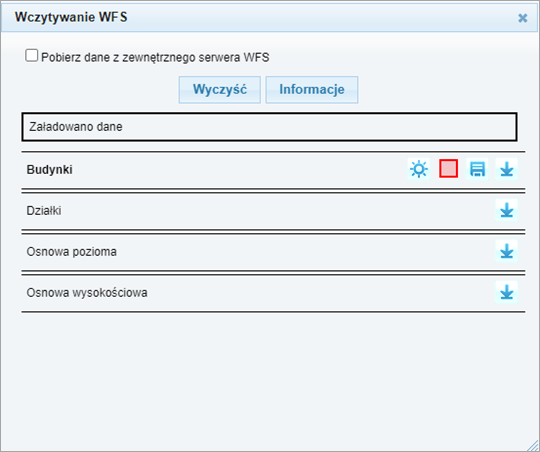Viewport: 540px width, 452px height.
Task: Download the Działki layer data
Action: coord(507,210)
